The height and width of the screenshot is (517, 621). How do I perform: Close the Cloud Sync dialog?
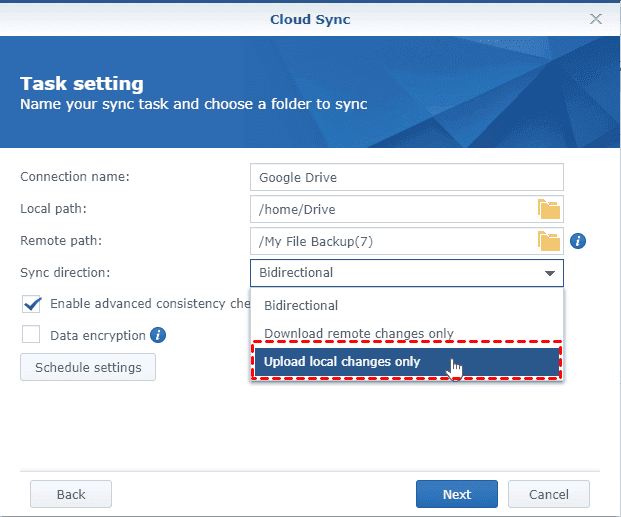(596, 18)
